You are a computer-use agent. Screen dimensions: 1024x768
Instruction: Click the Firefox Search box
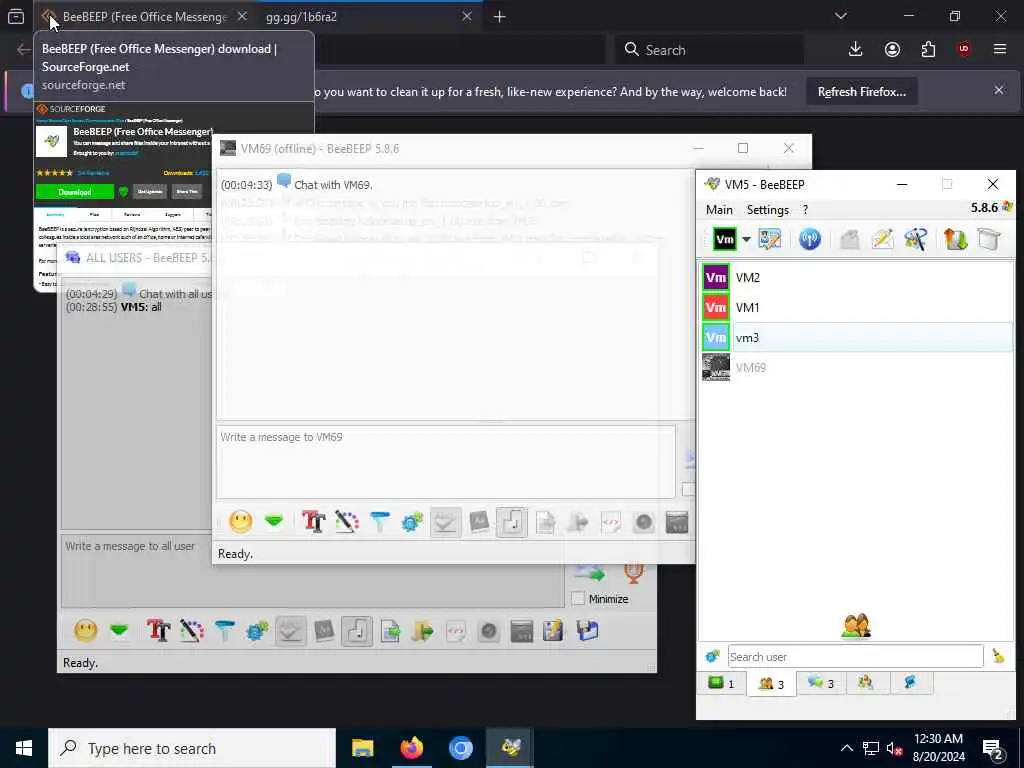[709, 50]
